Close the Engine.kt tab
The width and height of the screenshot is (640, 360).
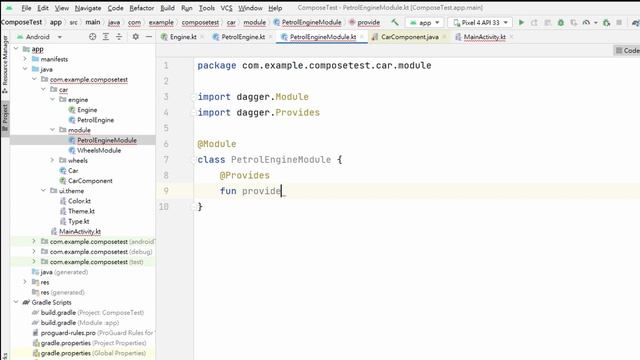202,37
